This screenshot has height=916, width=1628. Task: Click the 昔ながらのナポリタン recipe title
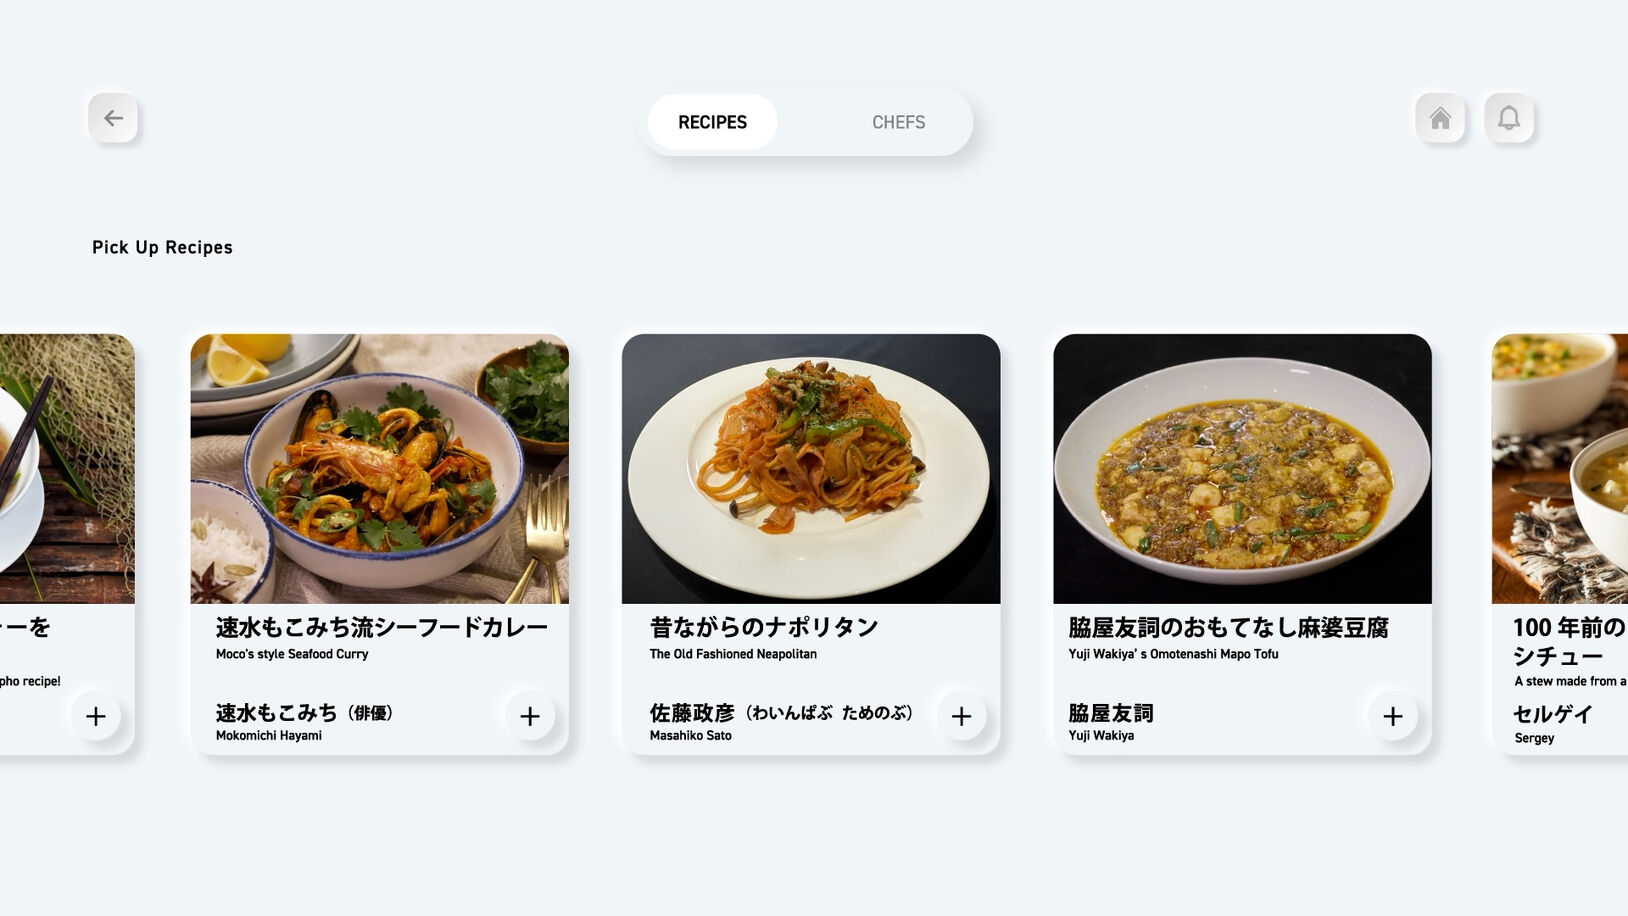click(764, 627)
